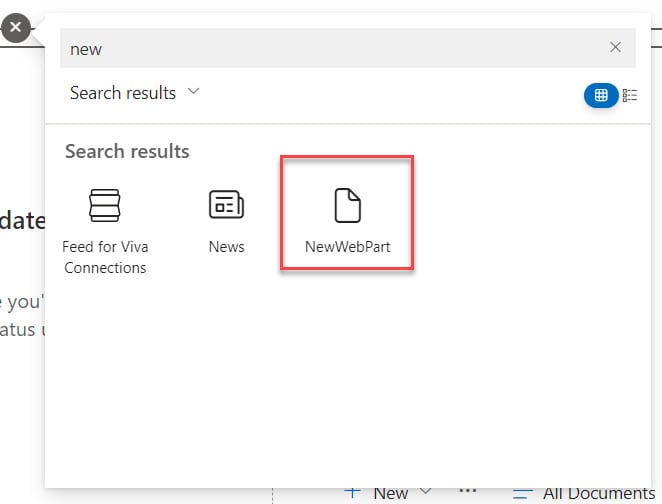Close the web part picker with the X circle
Screen dimensions: 662x504
(x=16, y=28)
